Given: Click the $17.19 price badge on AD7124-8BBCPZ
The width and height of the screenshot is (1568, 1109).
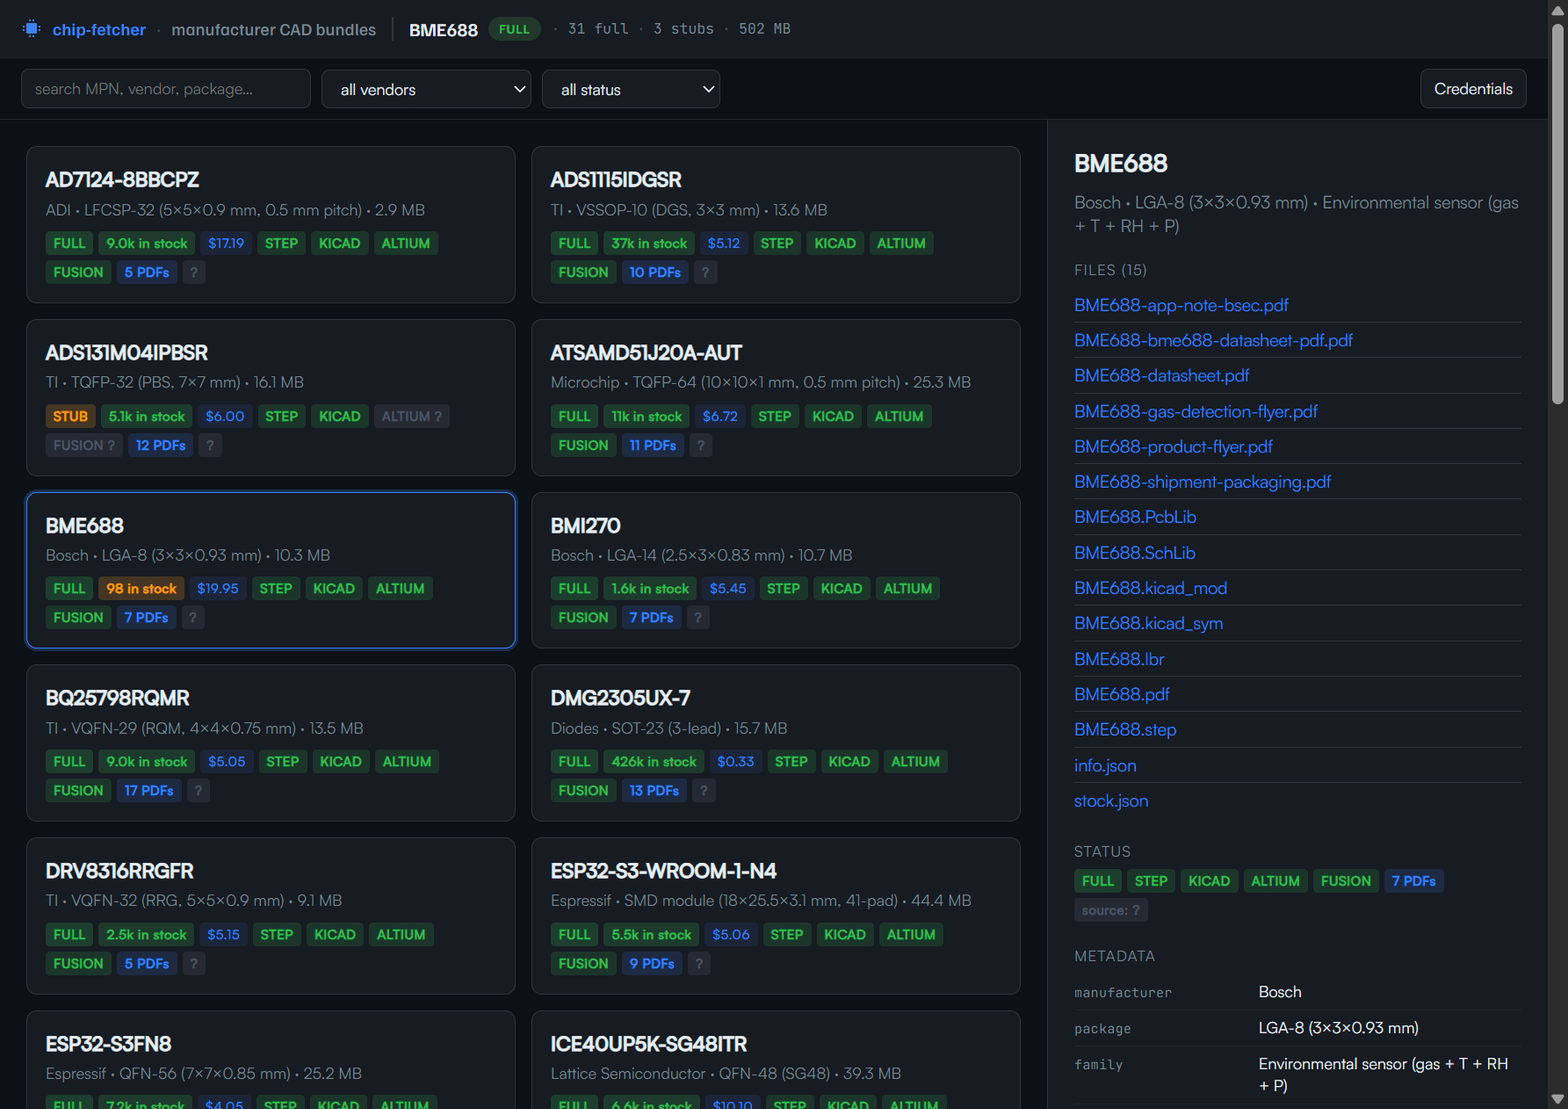Looking at the screenshot, I should click(226, 243).
